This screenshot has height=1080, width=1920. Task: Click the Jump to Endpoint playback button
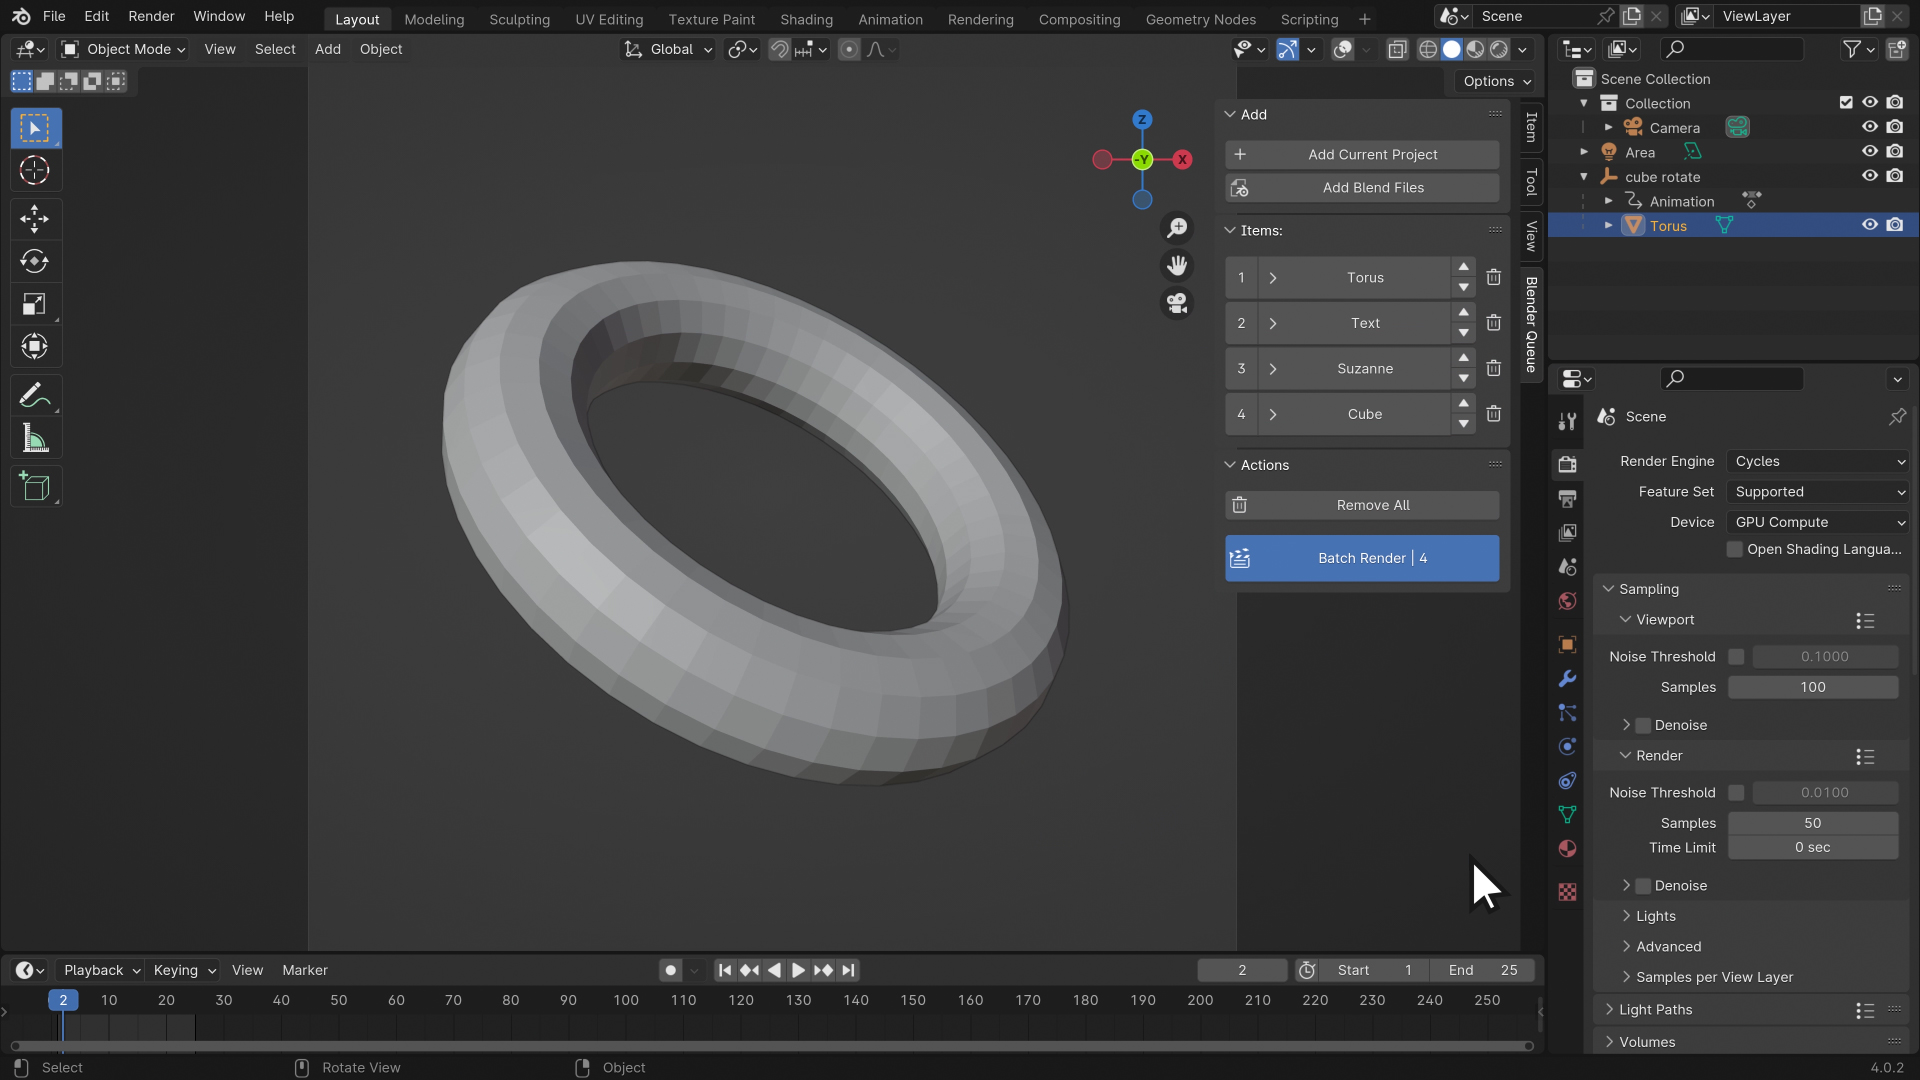pyautogui.click(x=848, y=970)
